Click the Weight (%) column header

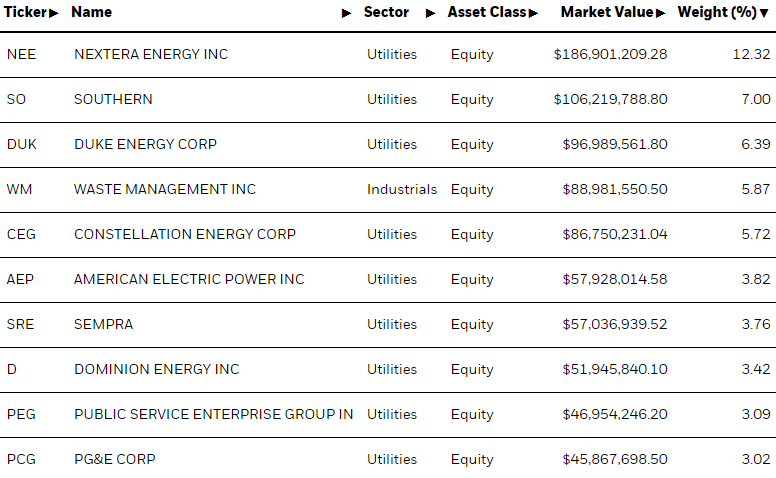point(717,12)
